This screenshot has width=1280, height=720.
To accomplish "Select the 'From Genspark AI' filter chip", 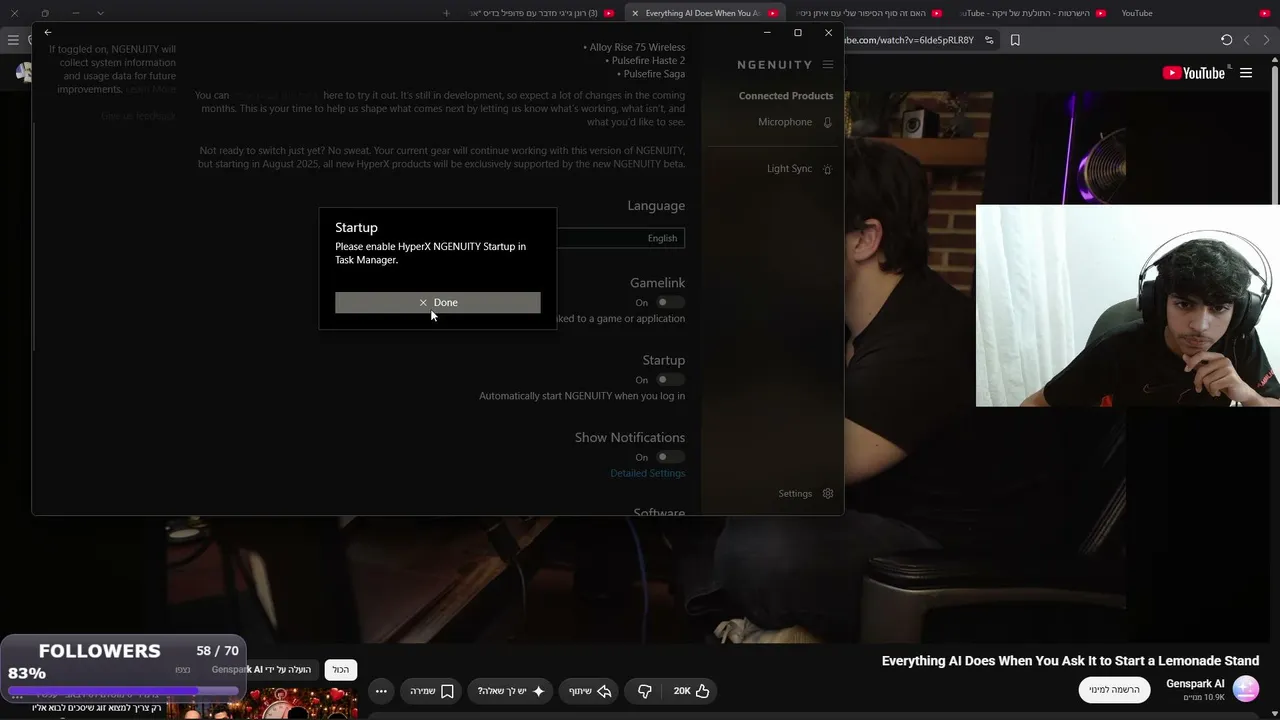I will tap(261, 670).
